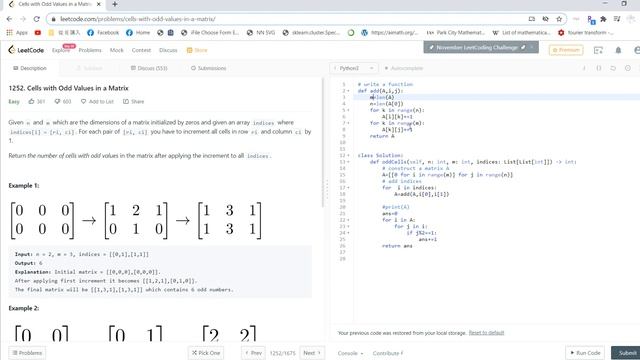The width and height of the screenshot is (640, 360).
Task: Open the Explore nav item
Action: pos(61,50)
